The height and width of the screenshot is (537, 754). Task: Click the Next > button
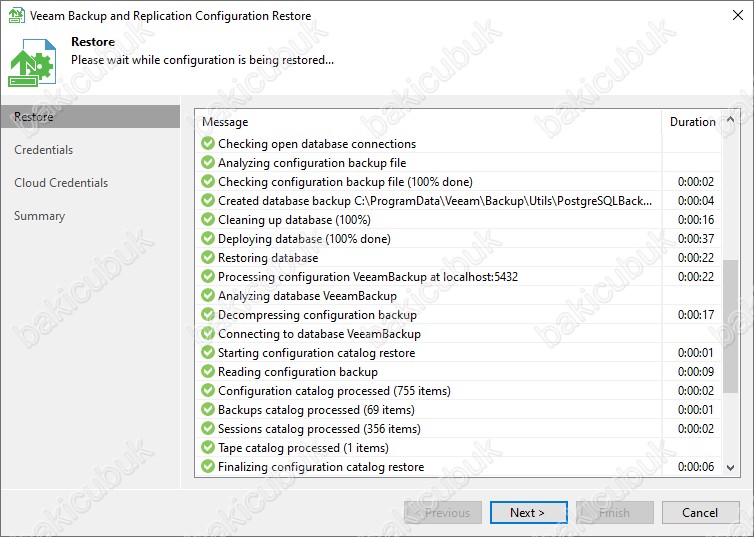tap(528, 512)
